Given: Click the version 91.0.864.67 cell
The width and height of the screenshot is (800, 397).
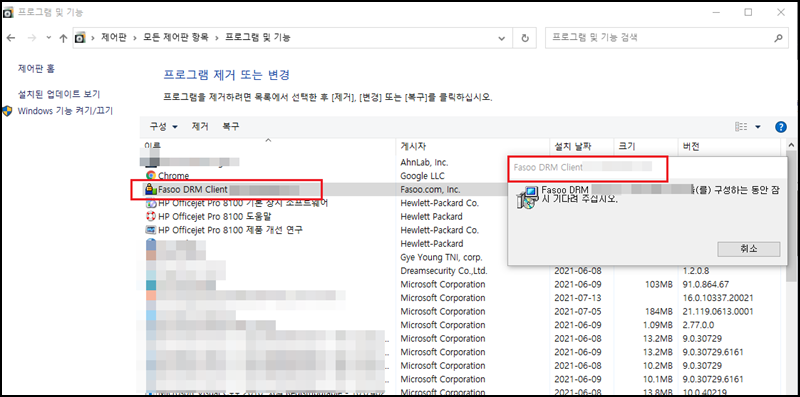Looking at the screenshot, I should (706, 284).
